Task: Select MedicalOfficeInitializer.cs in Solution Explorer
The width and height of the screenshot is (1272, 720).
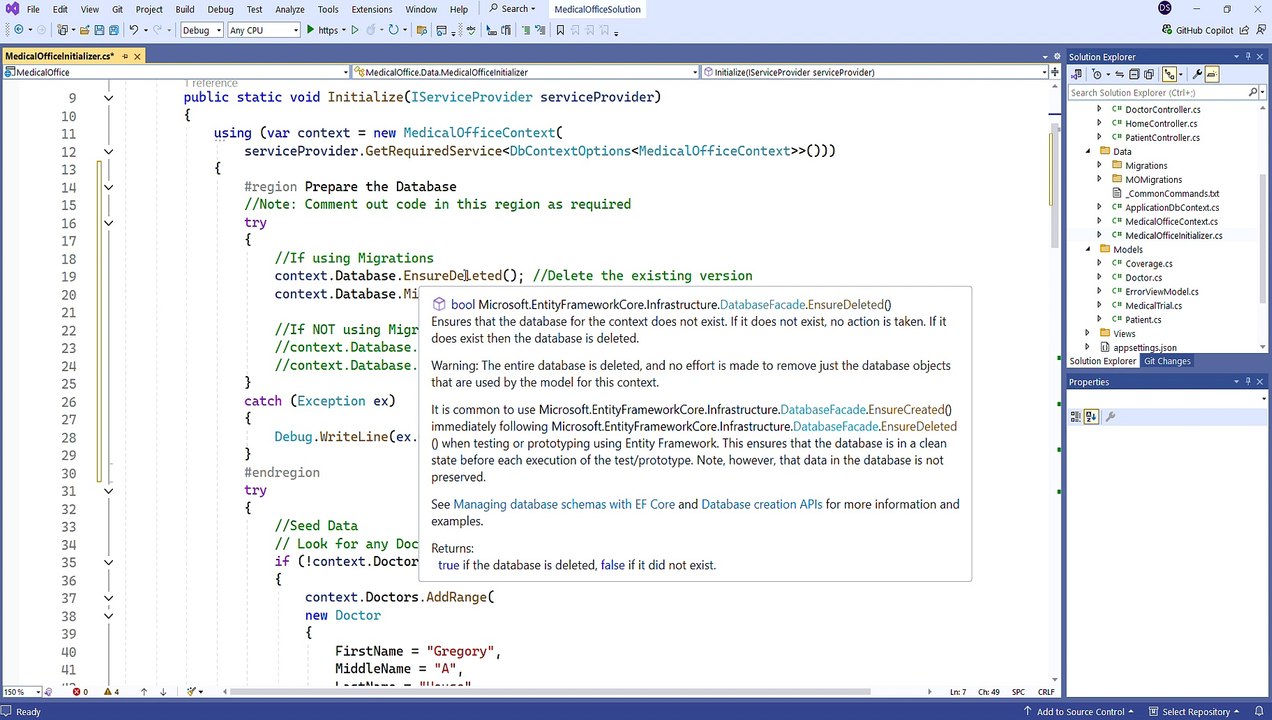Action: (x=1174, y=235)
